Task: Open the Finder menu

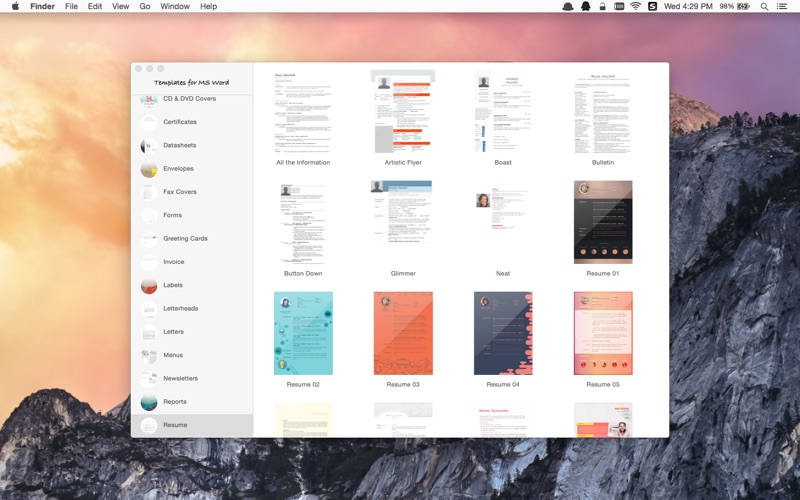Action: [x=42, y=6]
